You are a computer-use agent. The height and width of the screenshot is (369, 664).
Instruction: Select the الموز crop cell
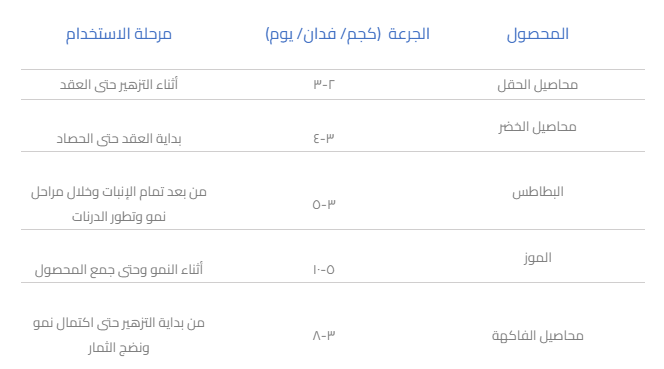click(x=537, y=258)
